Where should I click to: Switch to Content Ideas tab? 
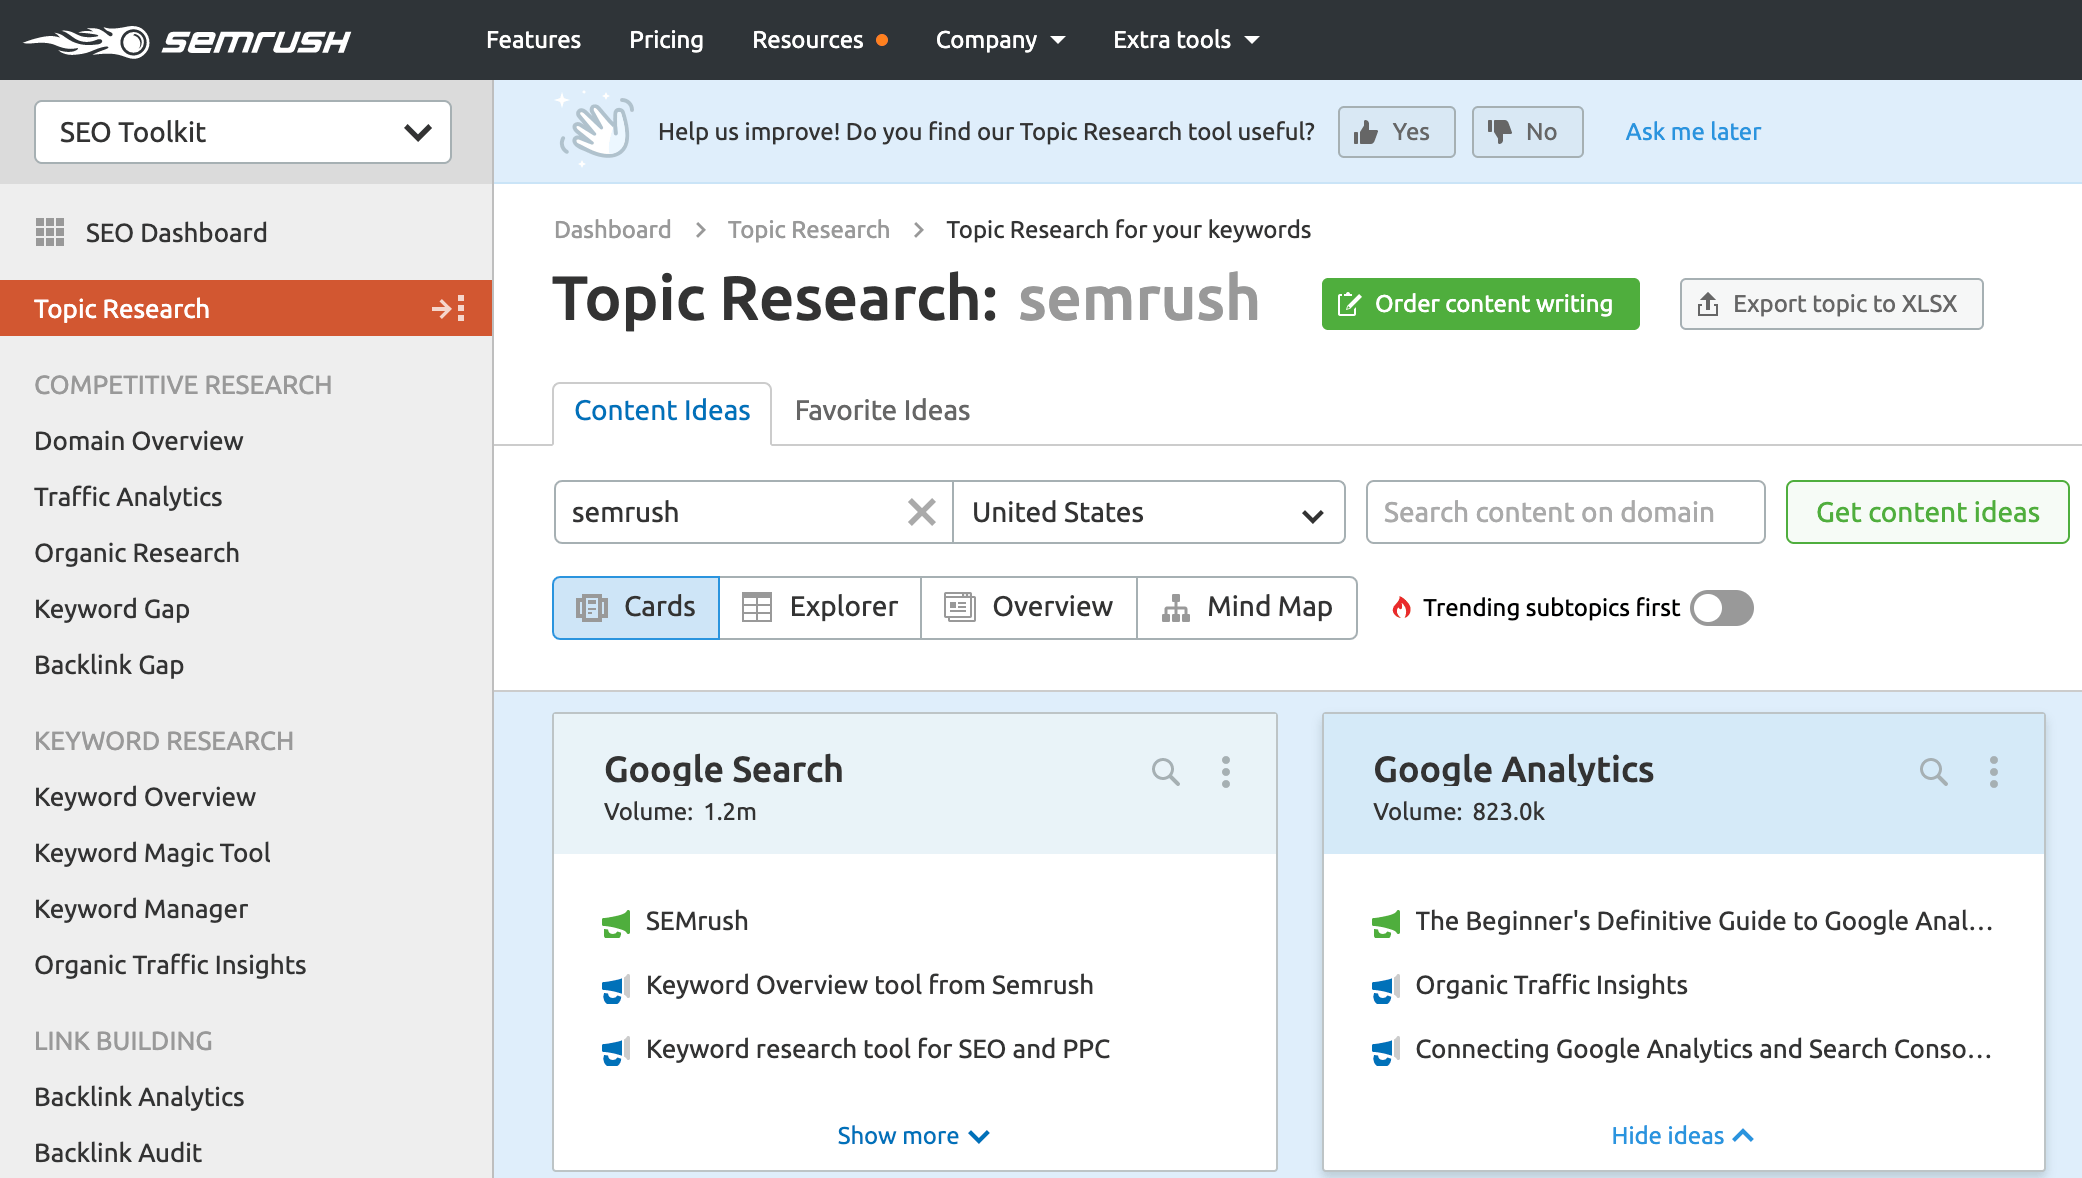(x=662, y=411)
